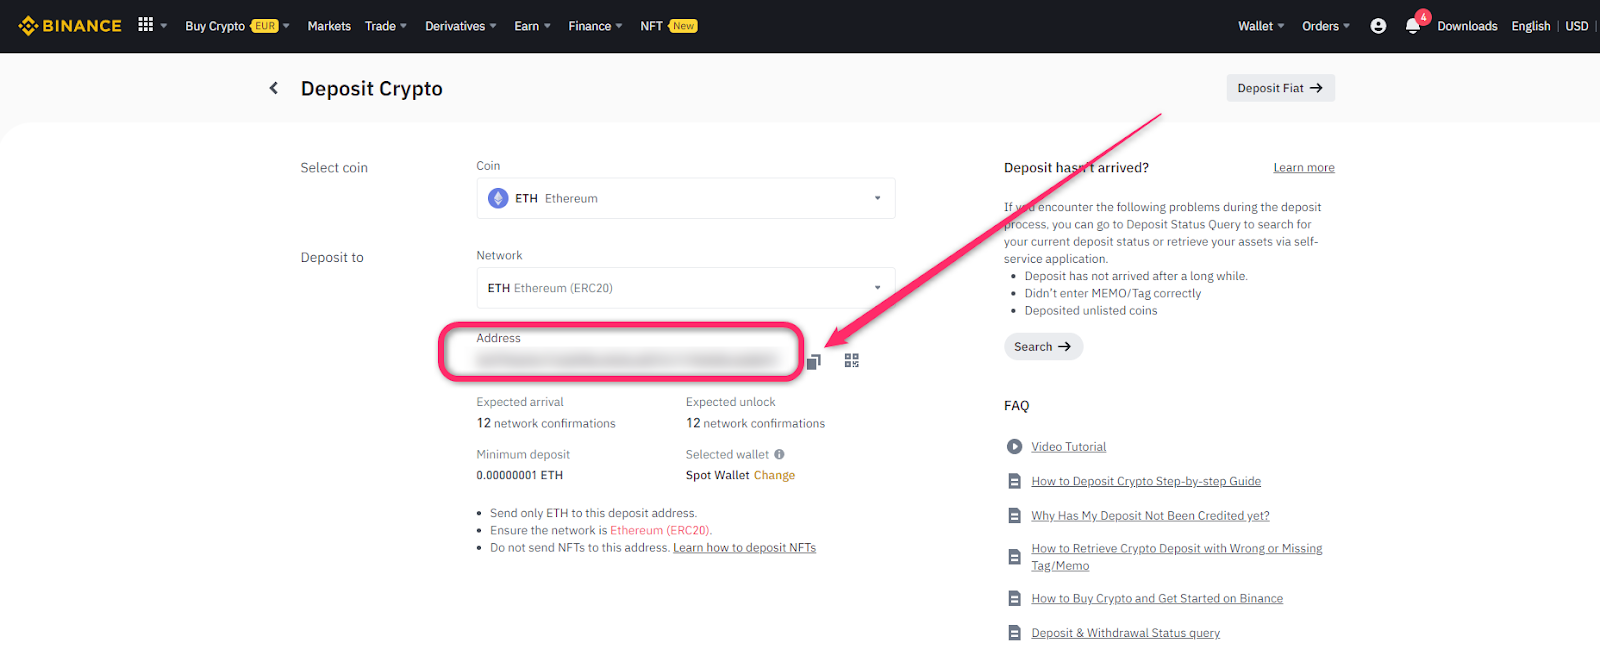This screenshot has height=668, width=1600.
Task: Open Why Has My Deposit Not Been Credited
Action: pos(1150,516)
